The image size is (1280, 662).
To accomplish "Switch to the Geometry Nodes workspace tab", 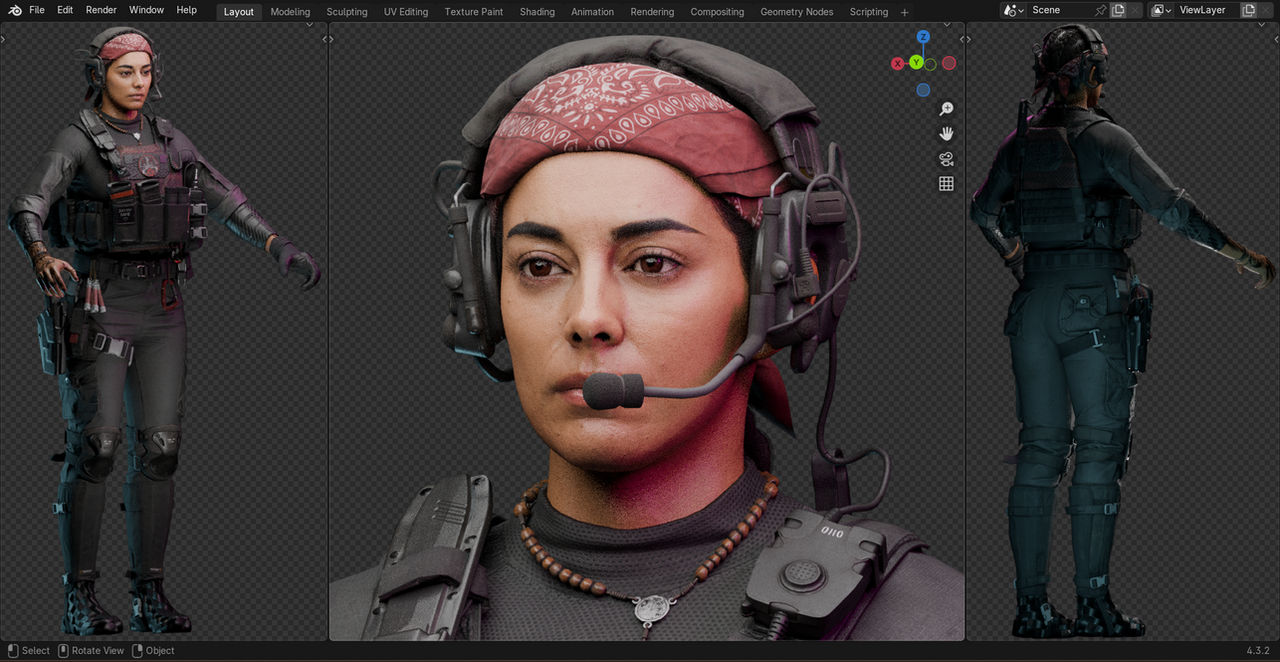I will pos(797,12).
